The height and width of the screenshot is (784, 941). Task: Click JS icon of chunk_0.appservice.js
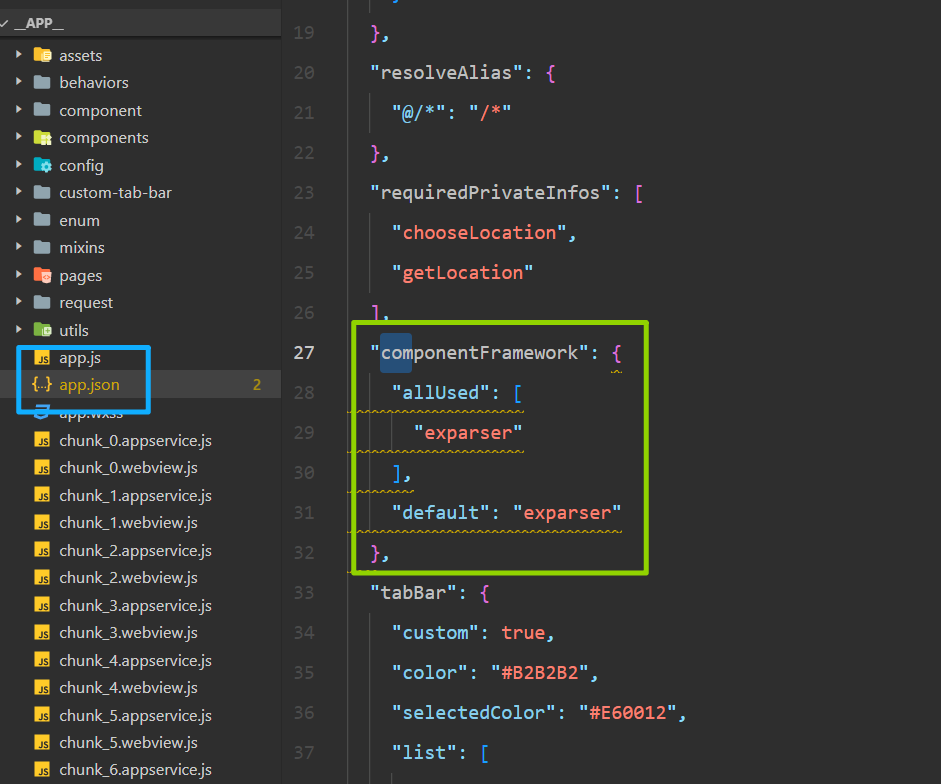(x=43, y=441)
